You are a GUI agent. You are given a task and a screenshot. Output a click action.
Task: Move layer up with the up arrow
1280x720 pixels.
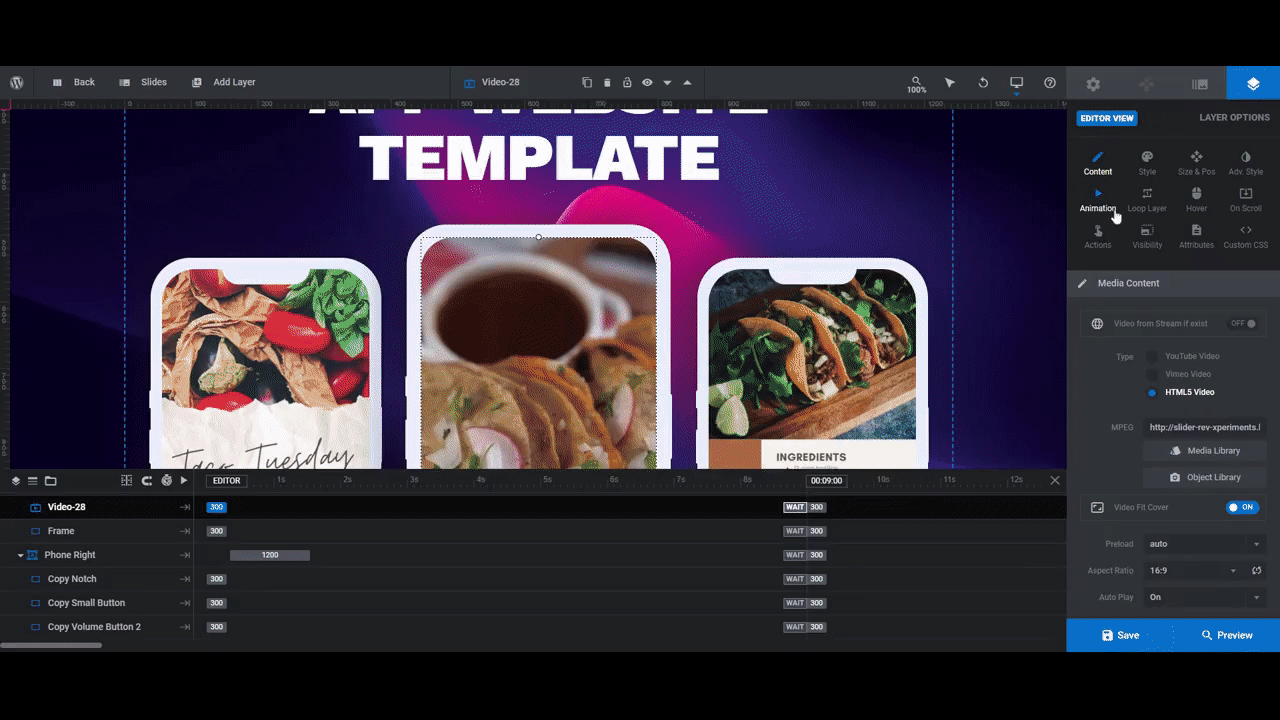point(687,83)
